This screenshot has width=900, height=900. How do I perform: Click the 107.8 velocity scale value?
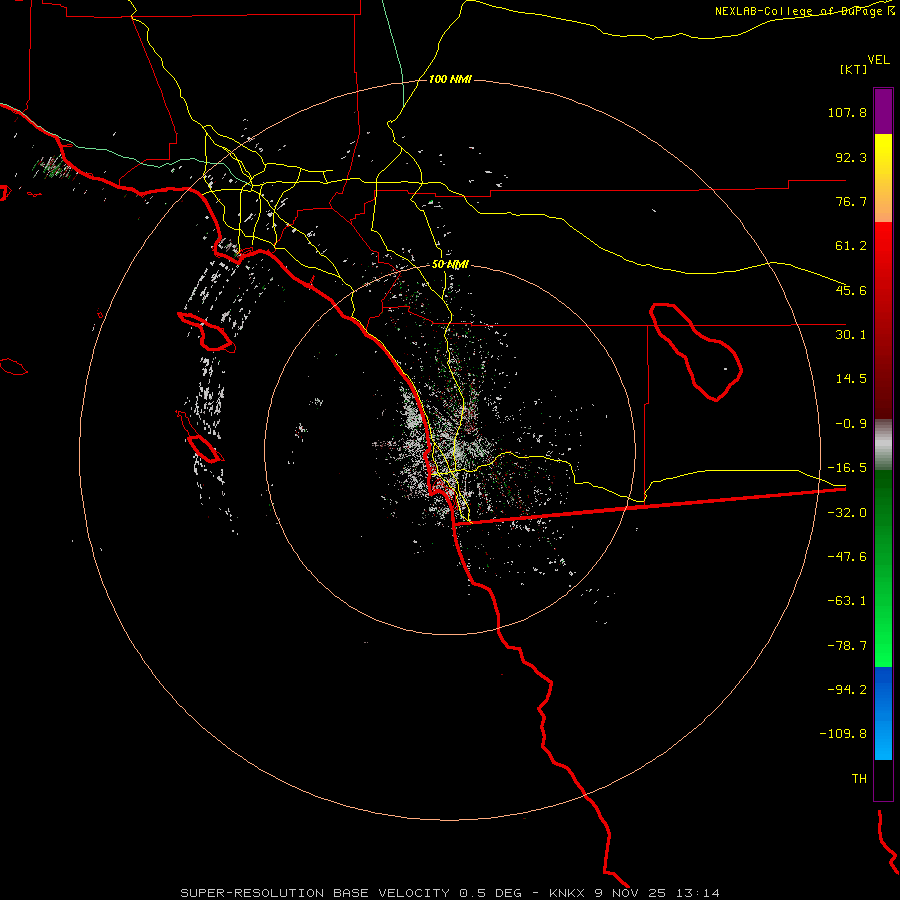[847, 112]
